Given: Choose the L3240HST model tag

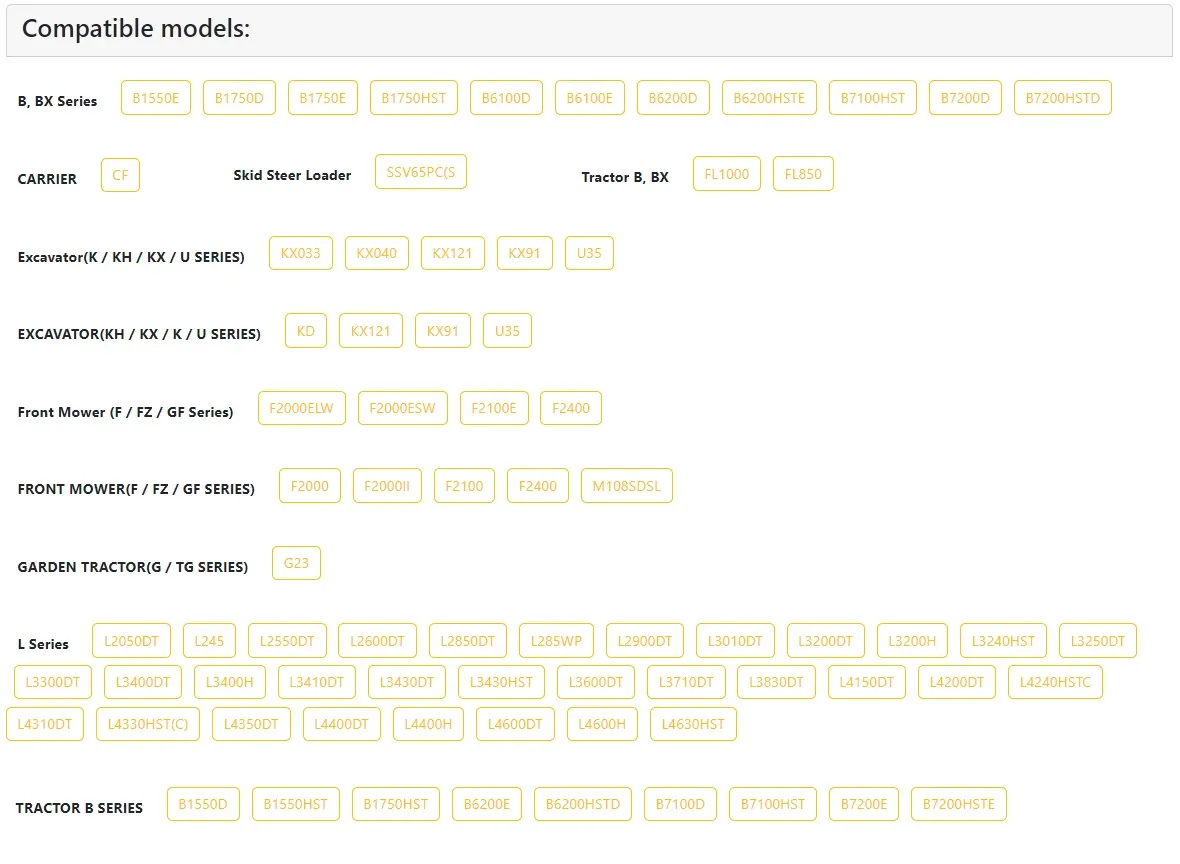Looking at the screenshot, I should 1003,641.
